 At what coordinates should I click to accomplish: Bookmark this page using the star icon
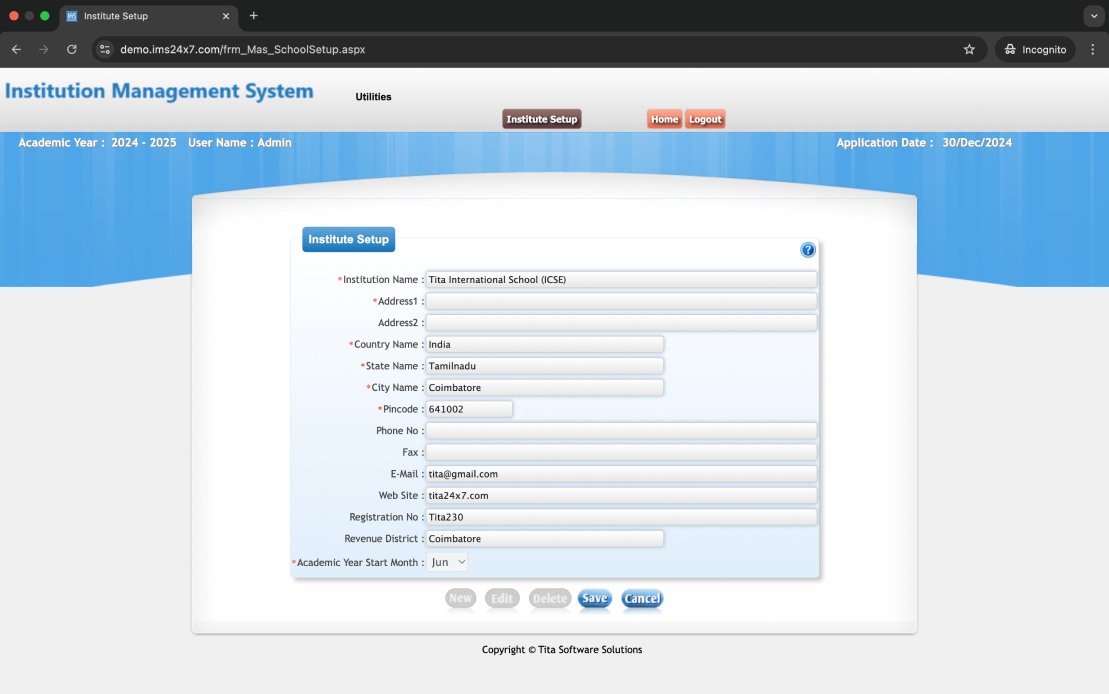pyautogui.click(x=969, y=49)
